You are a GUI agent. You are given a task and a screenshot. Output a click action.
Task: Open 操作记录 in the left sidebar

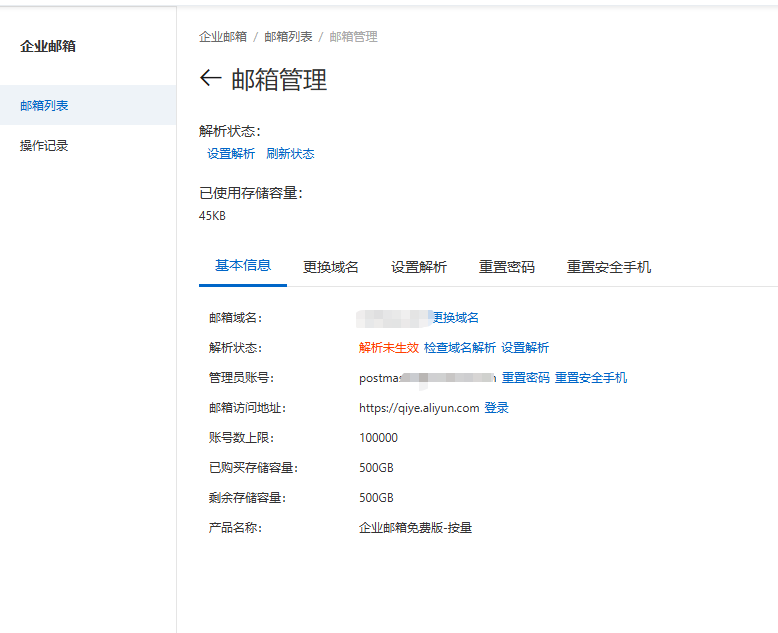[44, 146]
